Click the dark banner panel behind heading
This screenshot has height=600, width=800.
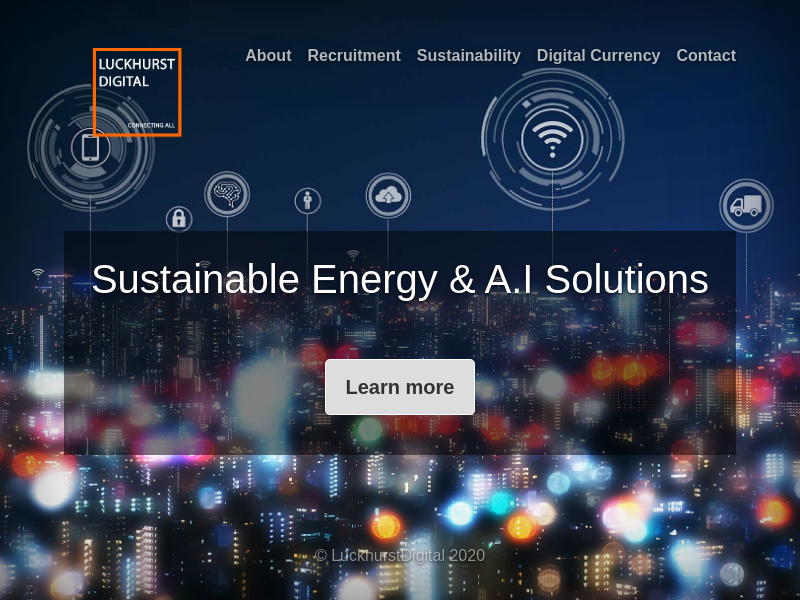tap(400, 343)
